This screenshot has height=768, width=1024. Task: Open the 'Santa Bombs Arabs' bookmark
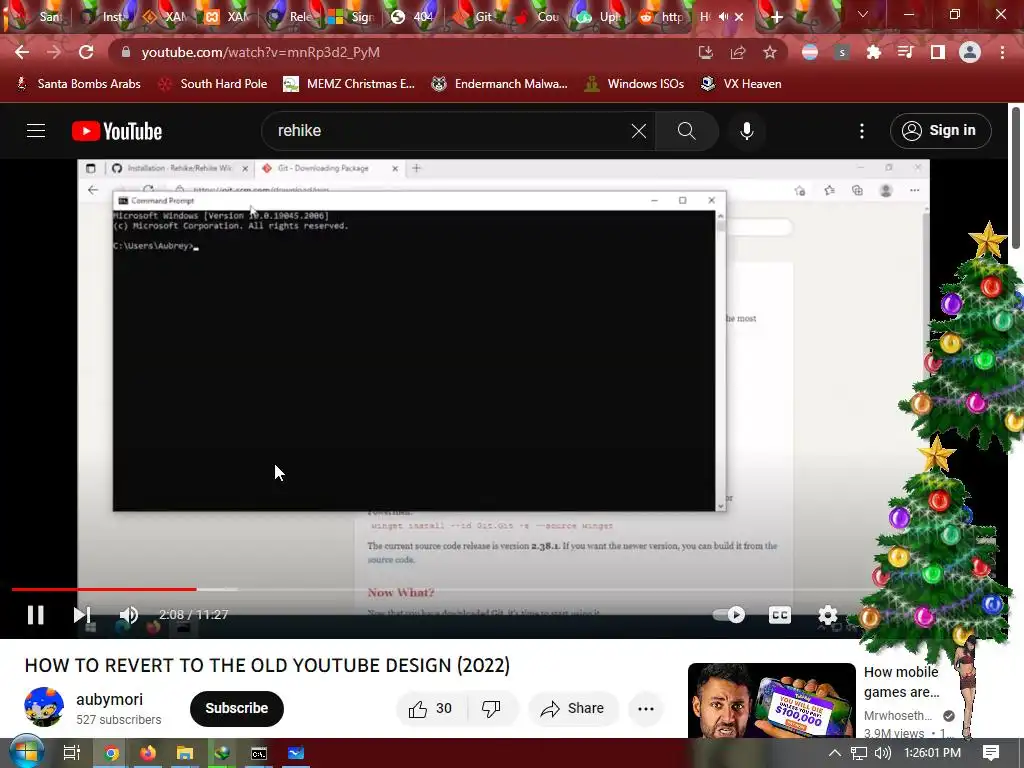78,84
